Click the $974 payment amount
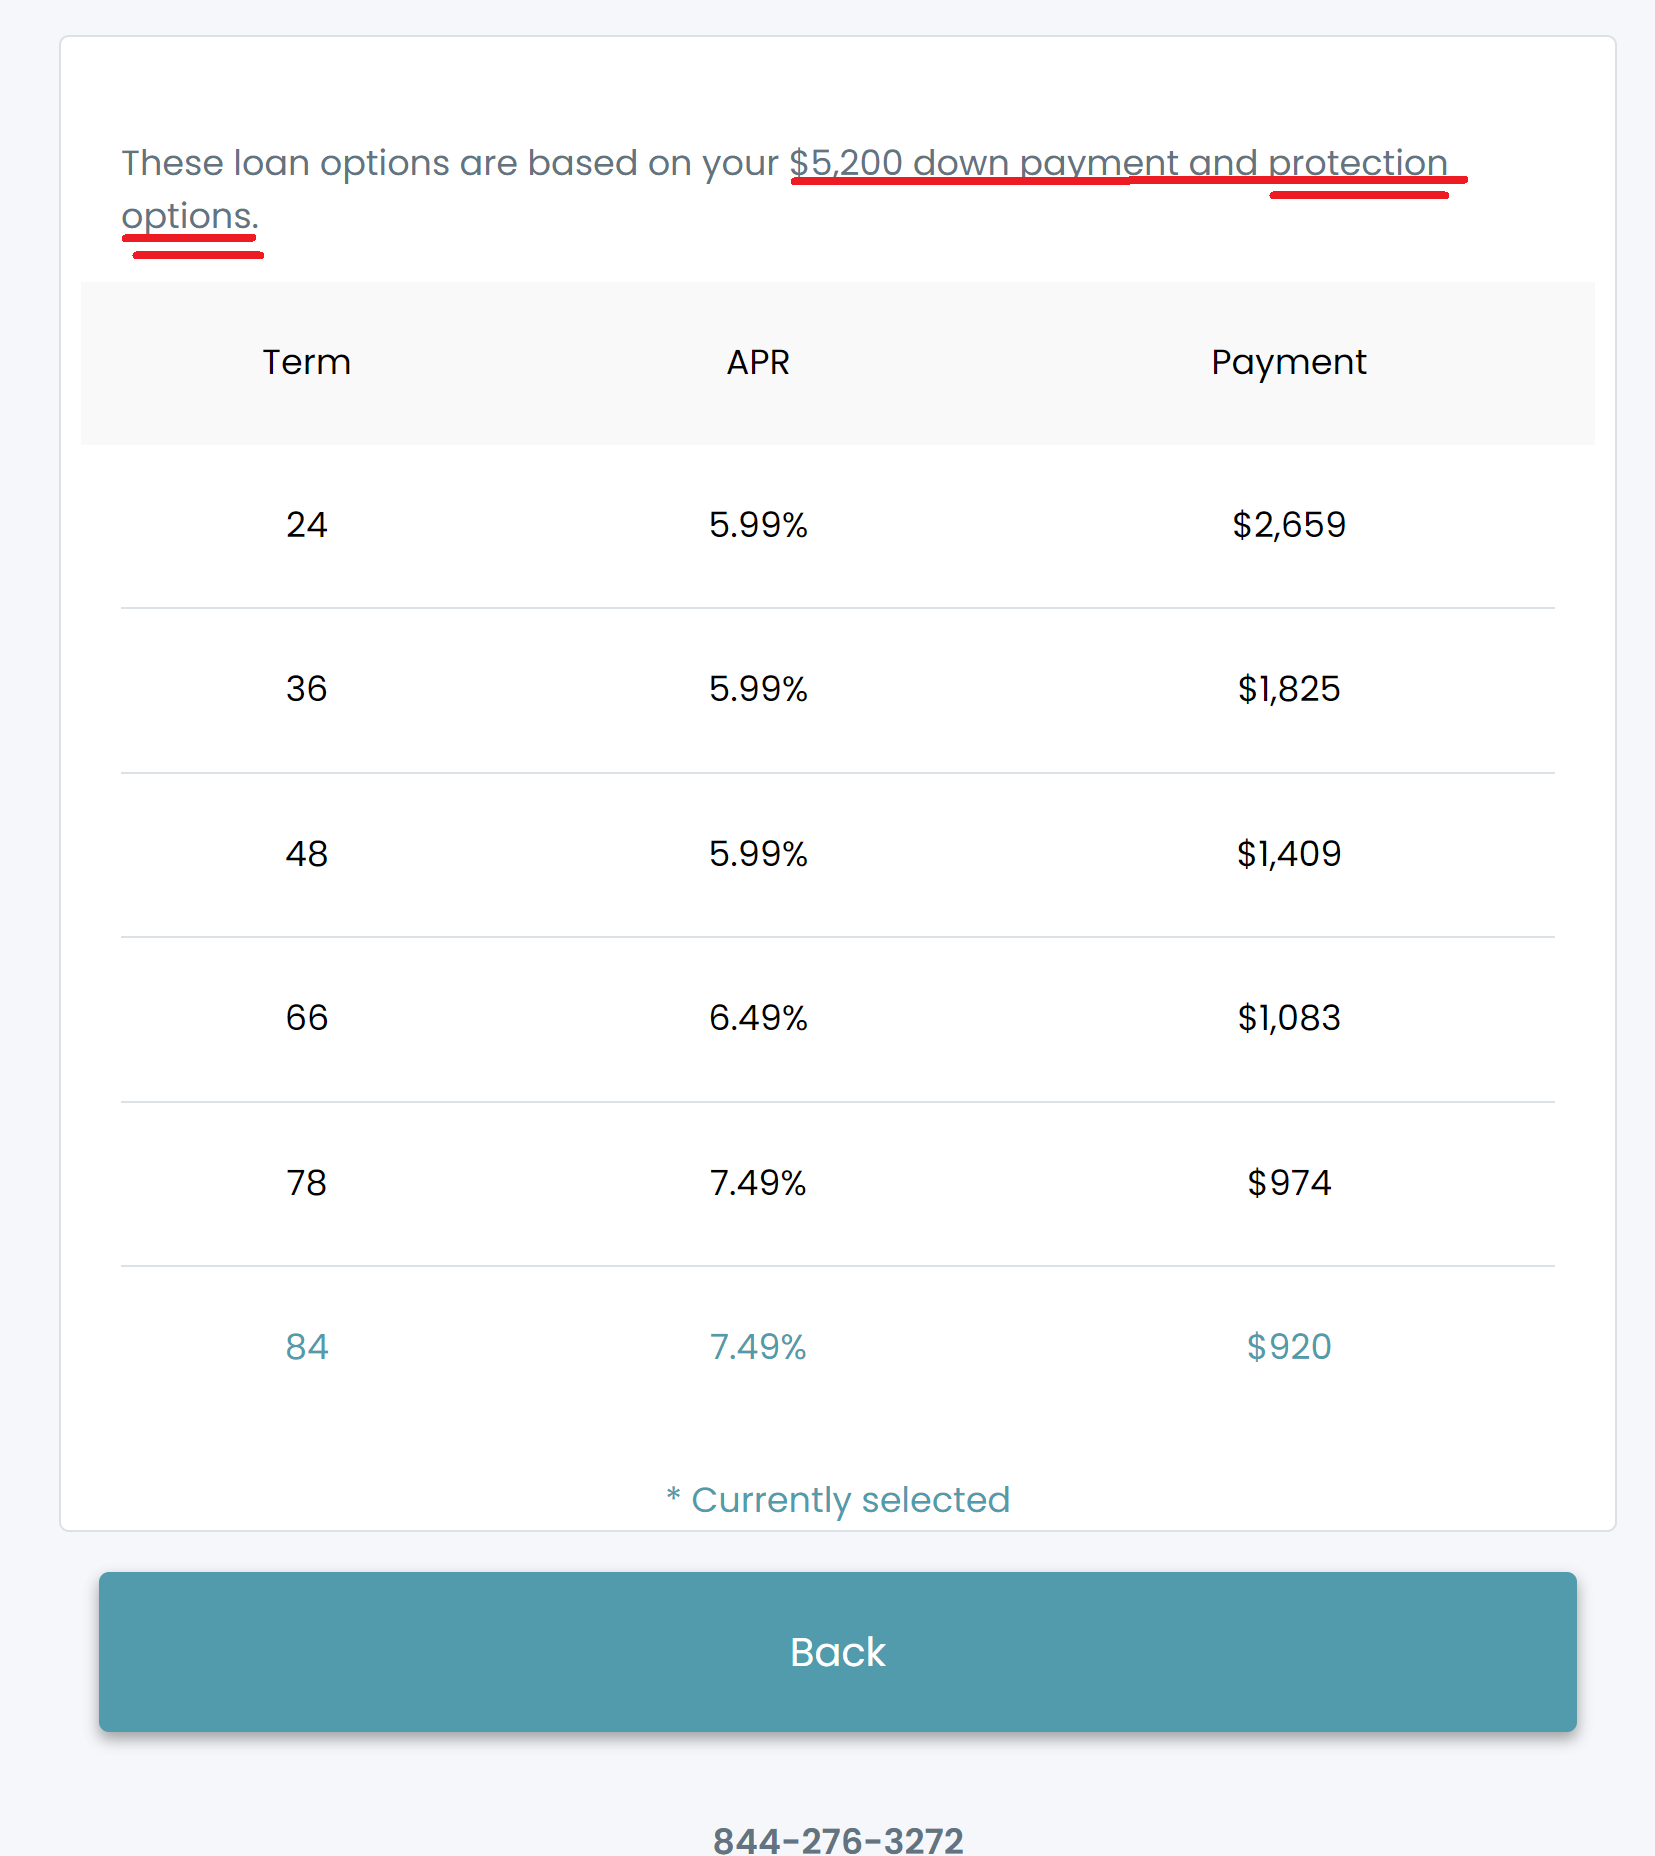1655x1856 pixels. [x=1288, y=1183]
